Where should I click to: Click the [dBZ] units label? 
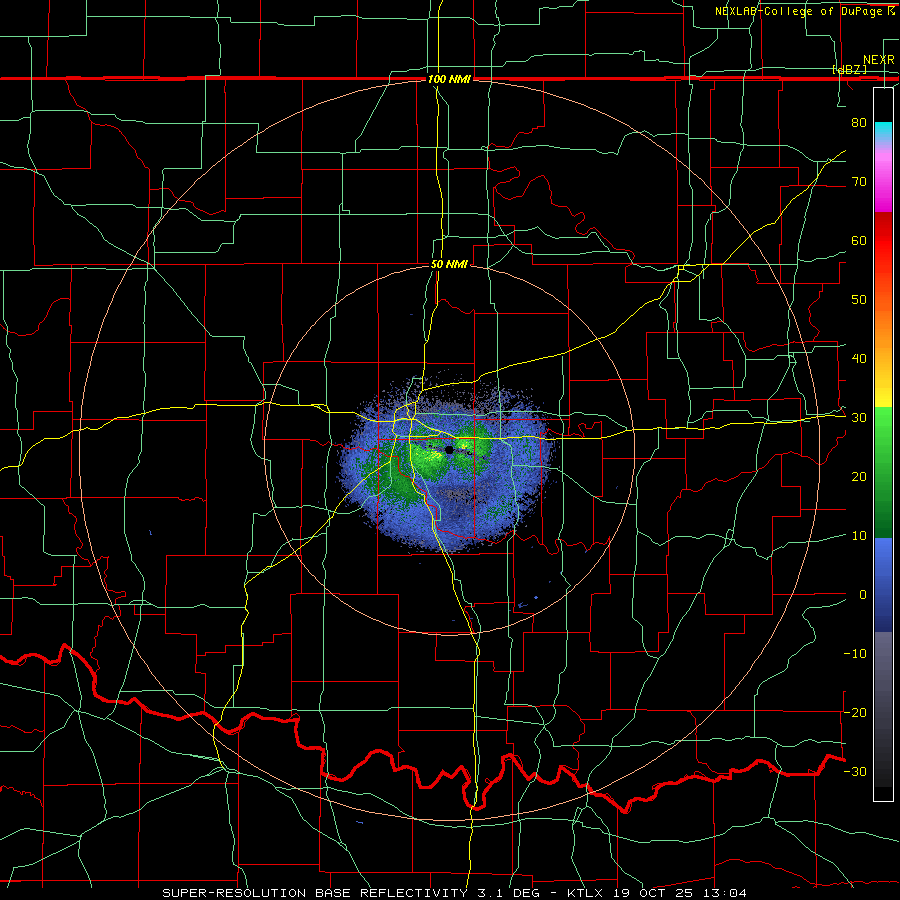pyautogui.click(x=849, y=70)
